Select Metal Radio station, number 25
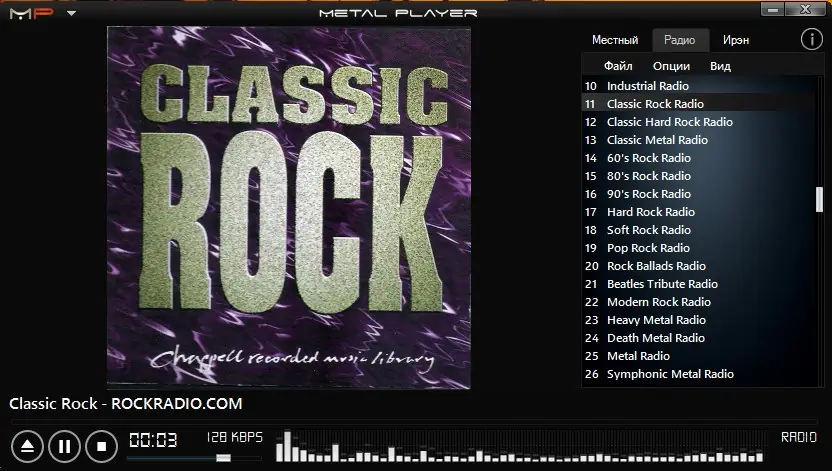832x471 pixels. click(x=698, y=356)
